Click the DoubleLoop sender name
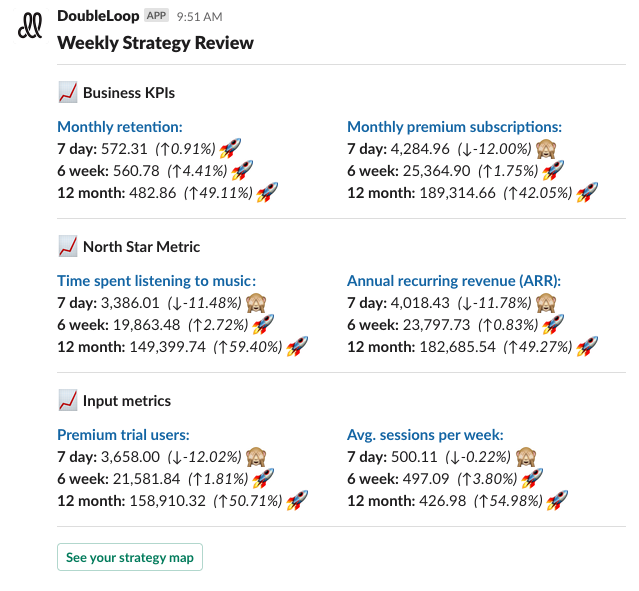639x591 pixels. click(x=99, y=16)
